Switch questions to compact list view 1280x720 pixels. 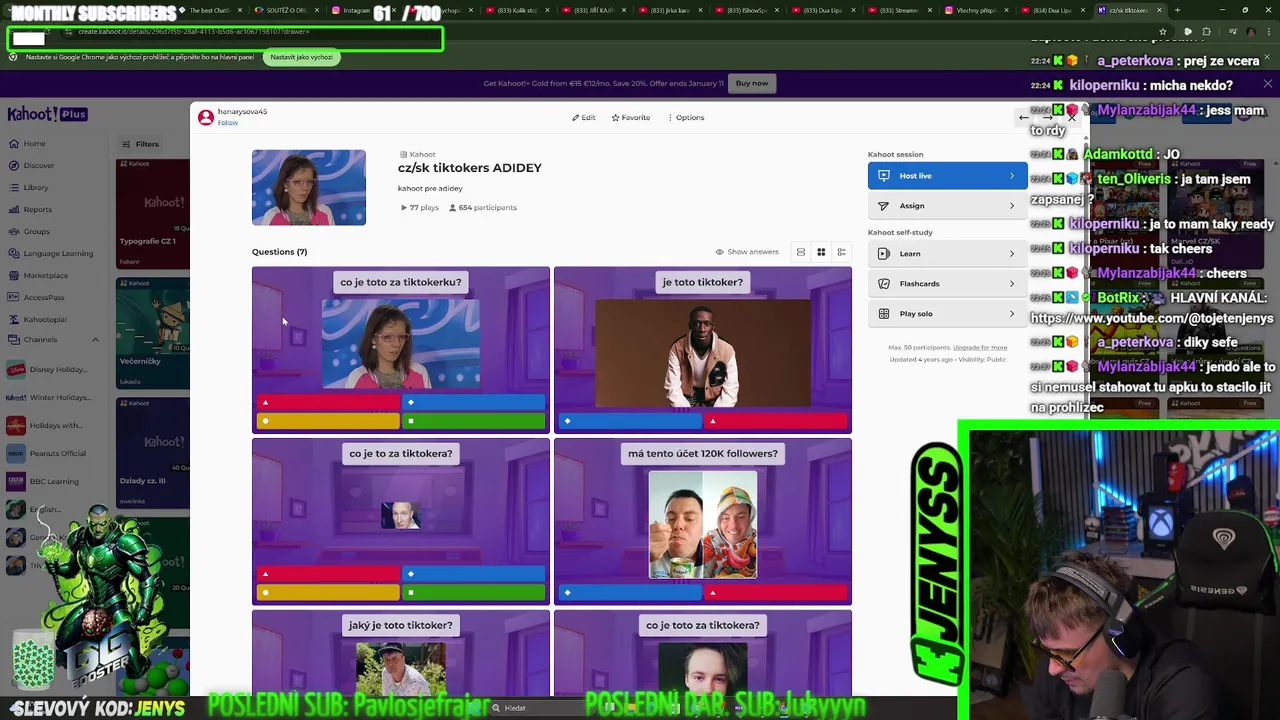tap(841, 252)
